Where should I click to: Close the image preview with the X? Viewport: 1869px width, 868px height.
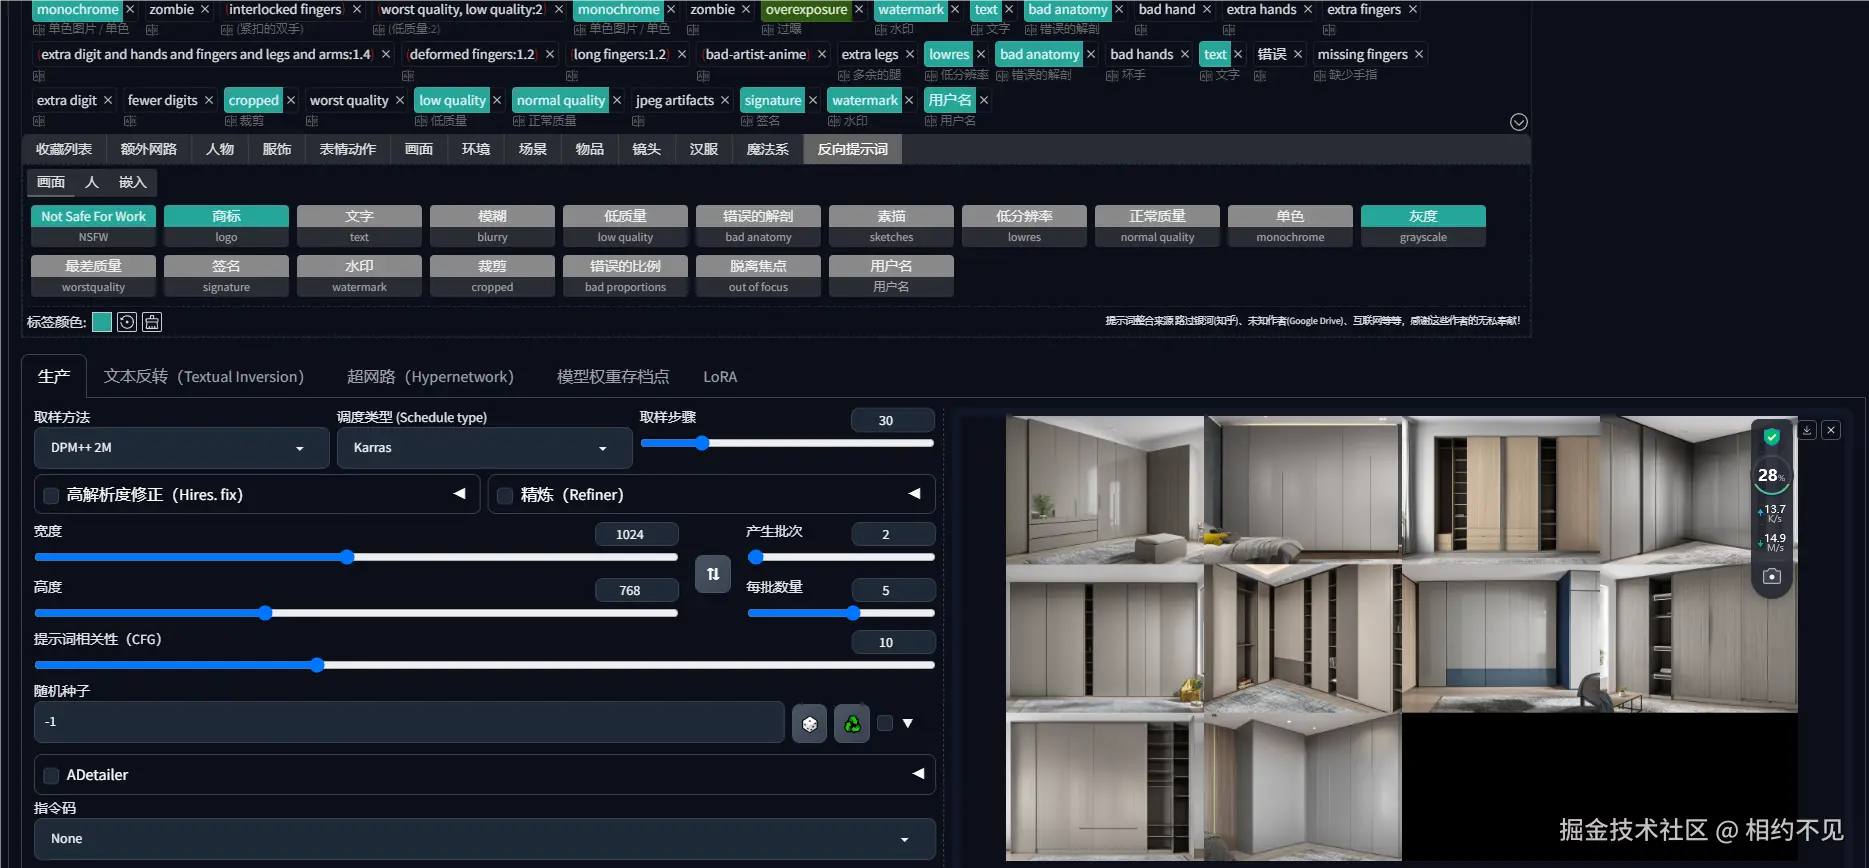[x=1831, y=430]
